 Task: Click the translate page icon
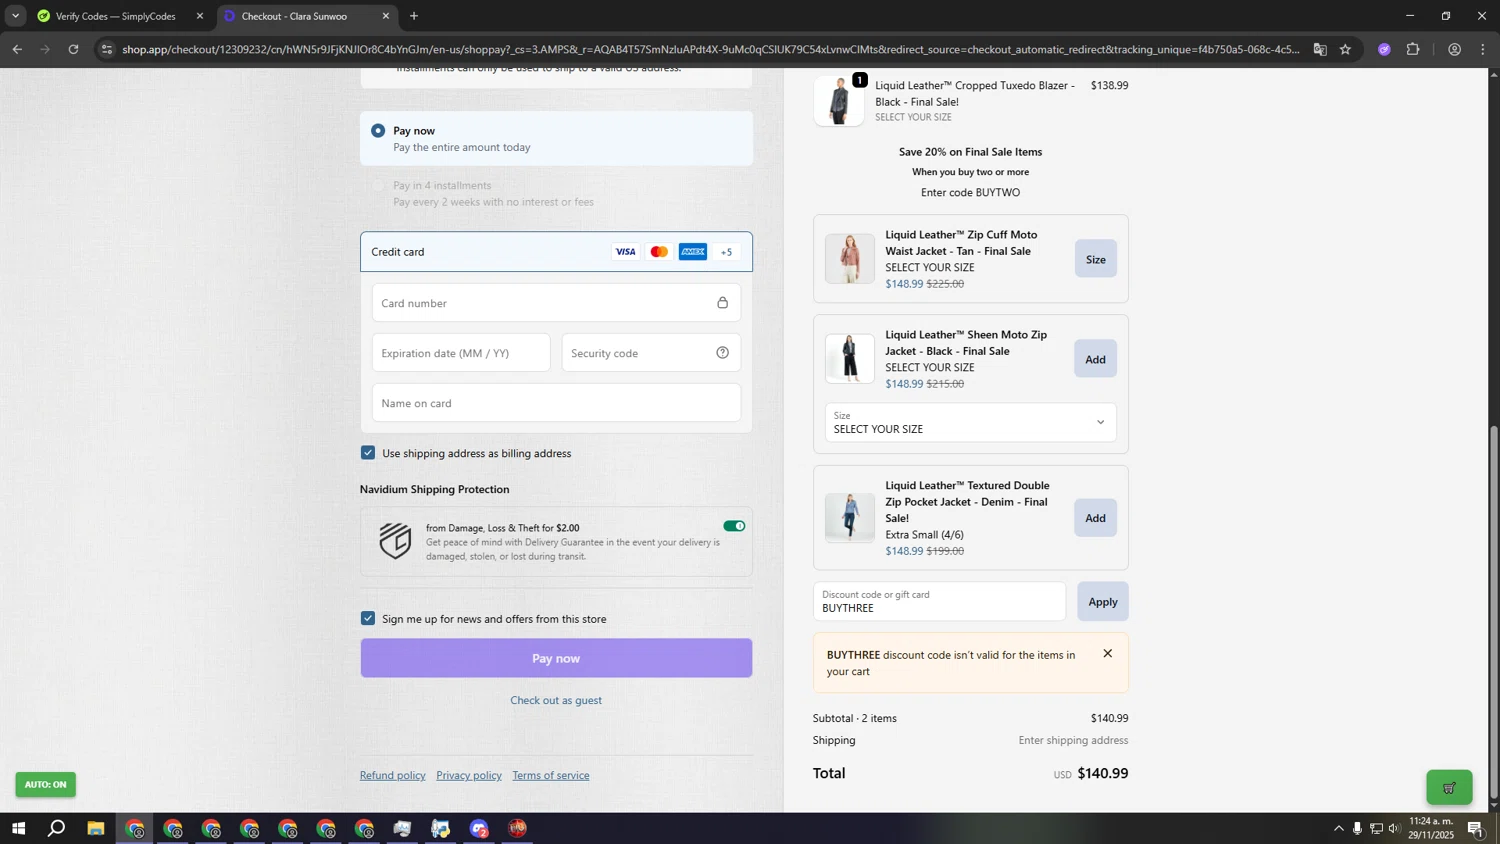point(1320,49)
